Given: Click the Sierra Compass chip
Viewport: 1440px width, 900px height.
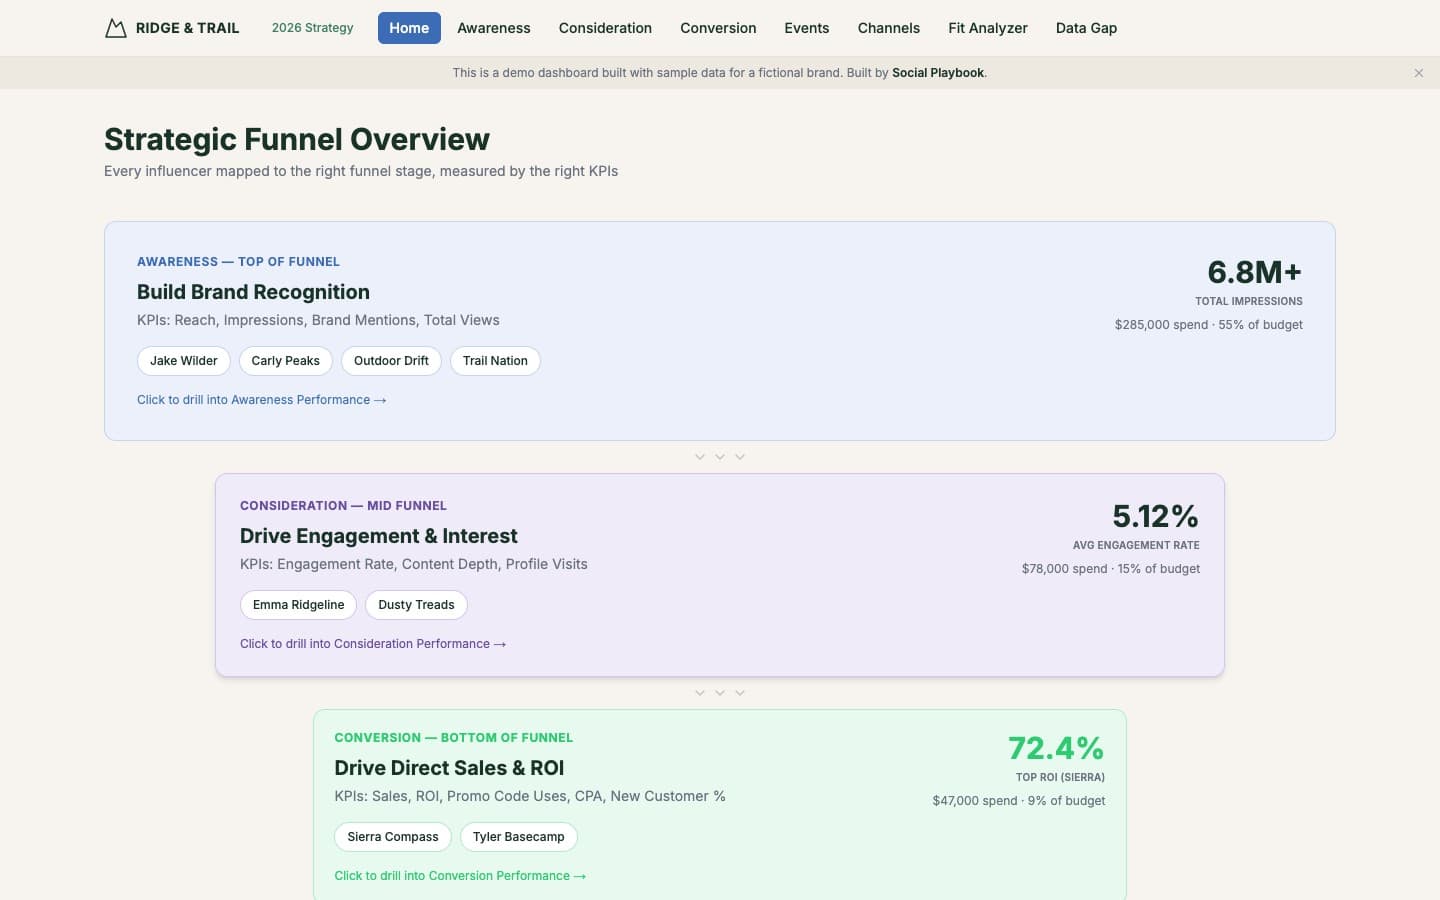Looking at the screenshot, I should [x=392, y=837].
